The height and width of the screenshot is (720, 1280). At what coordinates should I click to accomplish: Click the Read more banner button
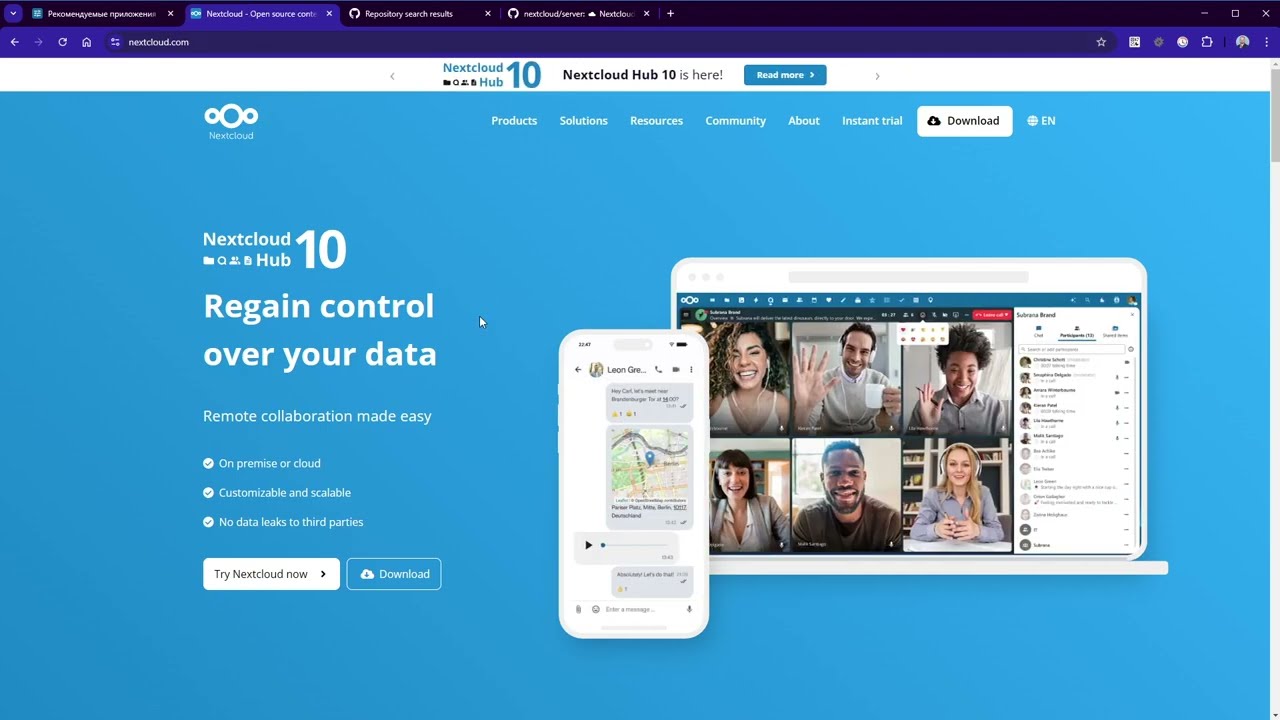click(785, 75)
